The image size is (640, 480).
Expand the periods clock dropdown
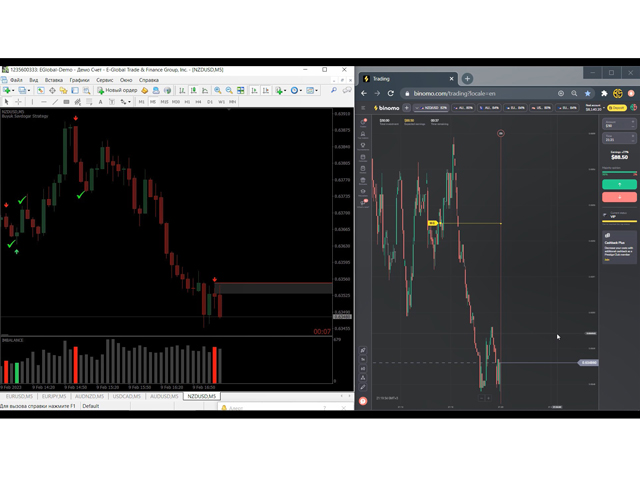[301, 90]
